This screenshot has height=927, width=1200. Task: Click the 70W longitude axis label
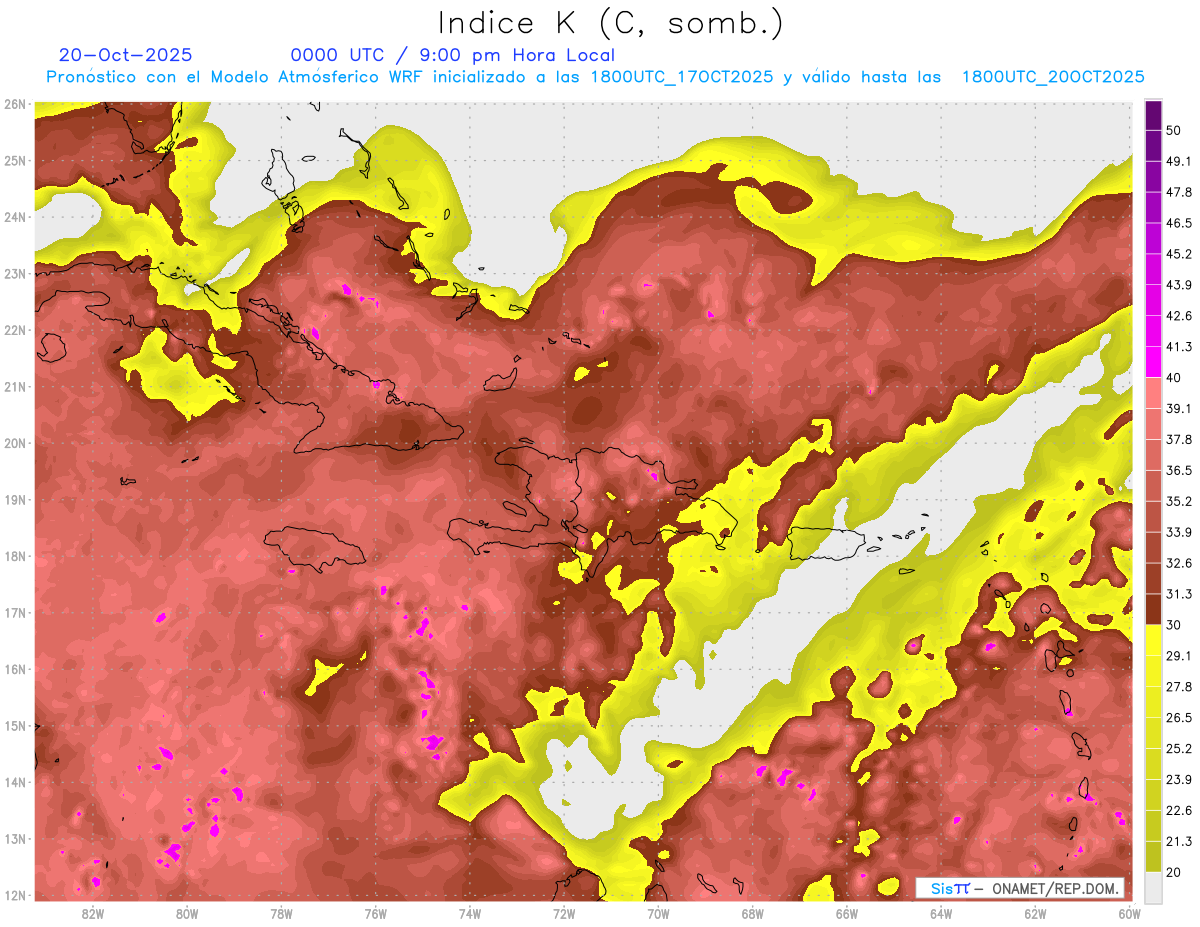(x=658, y=913)
